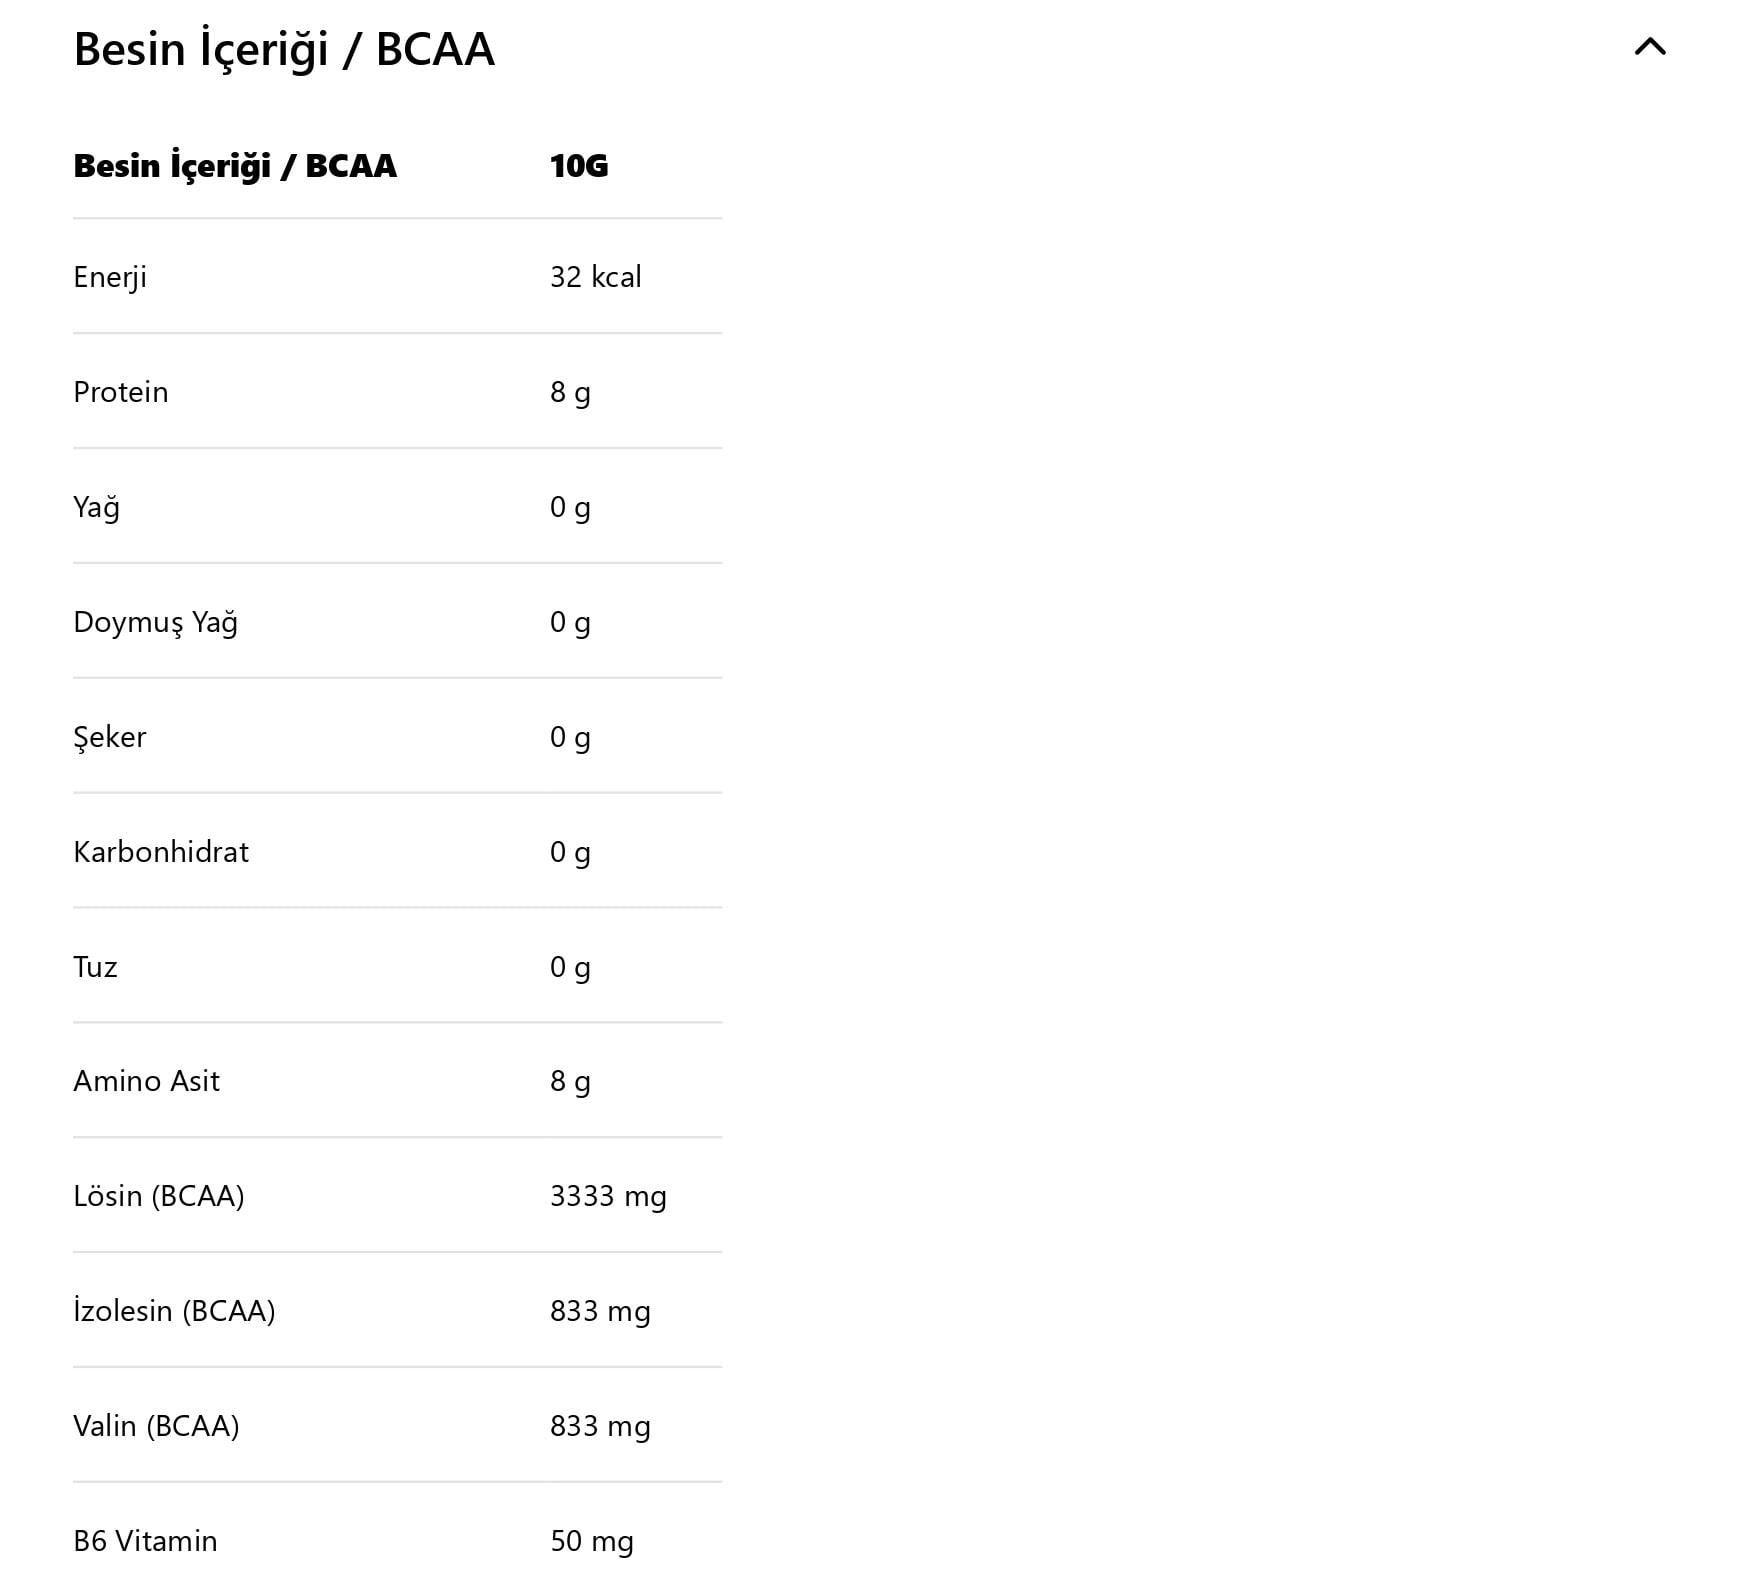This screenshot has height=1589, width=1749.
Task: Click the 10G column header
Action: tap(579, 166)
